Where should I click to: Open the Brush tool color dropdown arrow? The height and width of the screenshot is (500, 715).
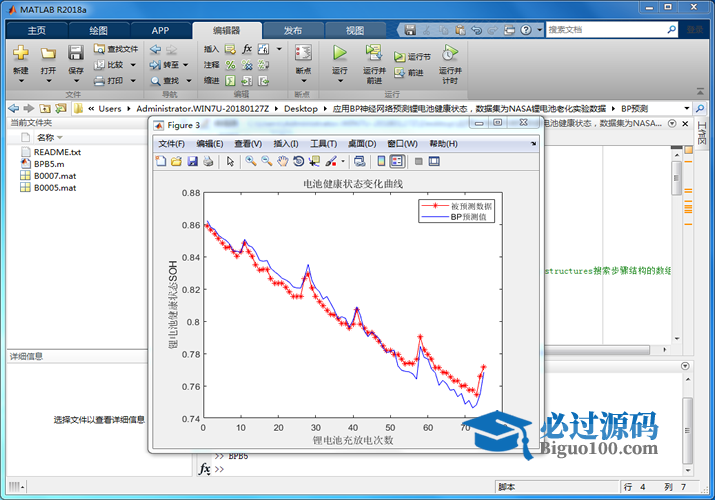coord(342,161)
